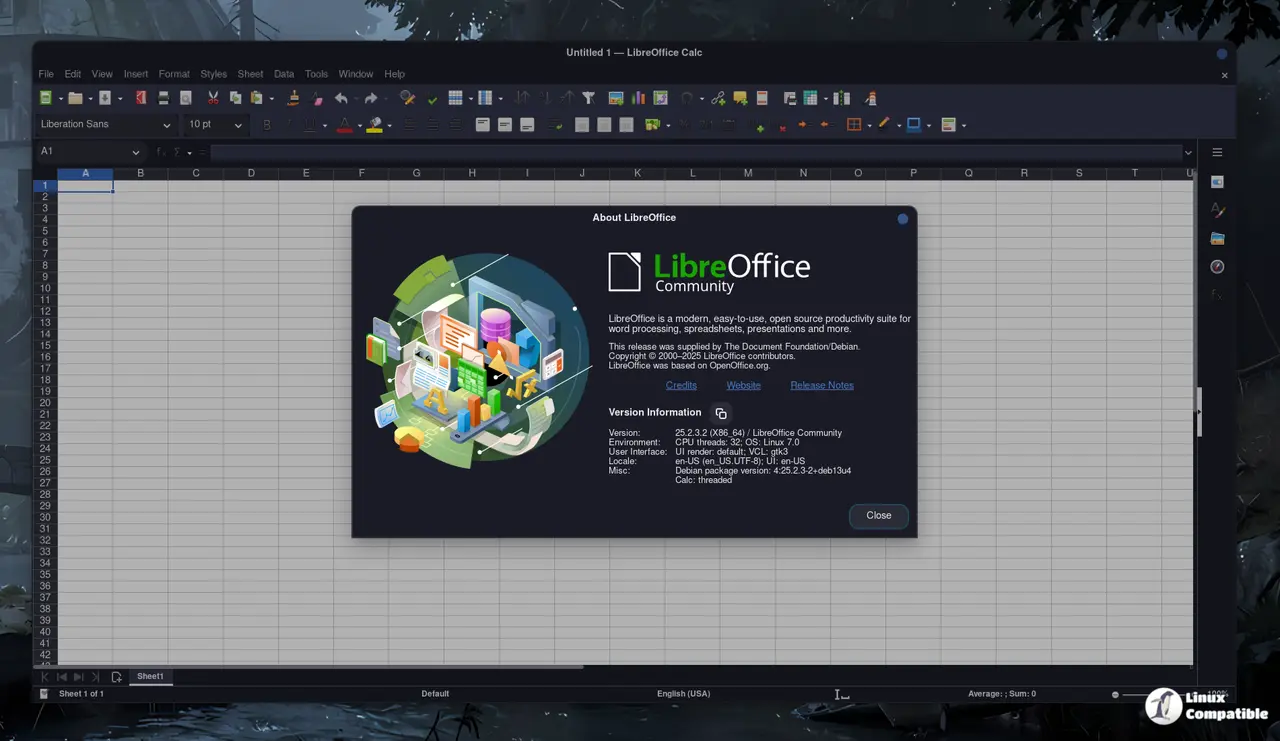
Task: Apply AutoFilter with the funnel icon
Action: [x=589, y=98]
